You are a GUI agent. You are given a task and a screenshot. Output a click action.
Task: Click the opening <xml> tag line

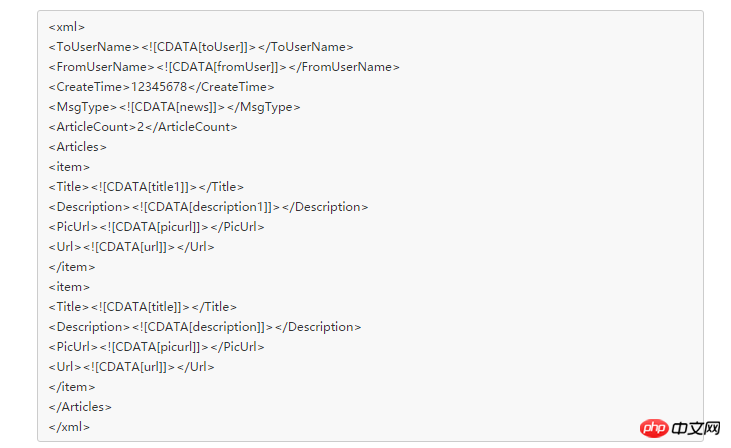pos(67,27)
